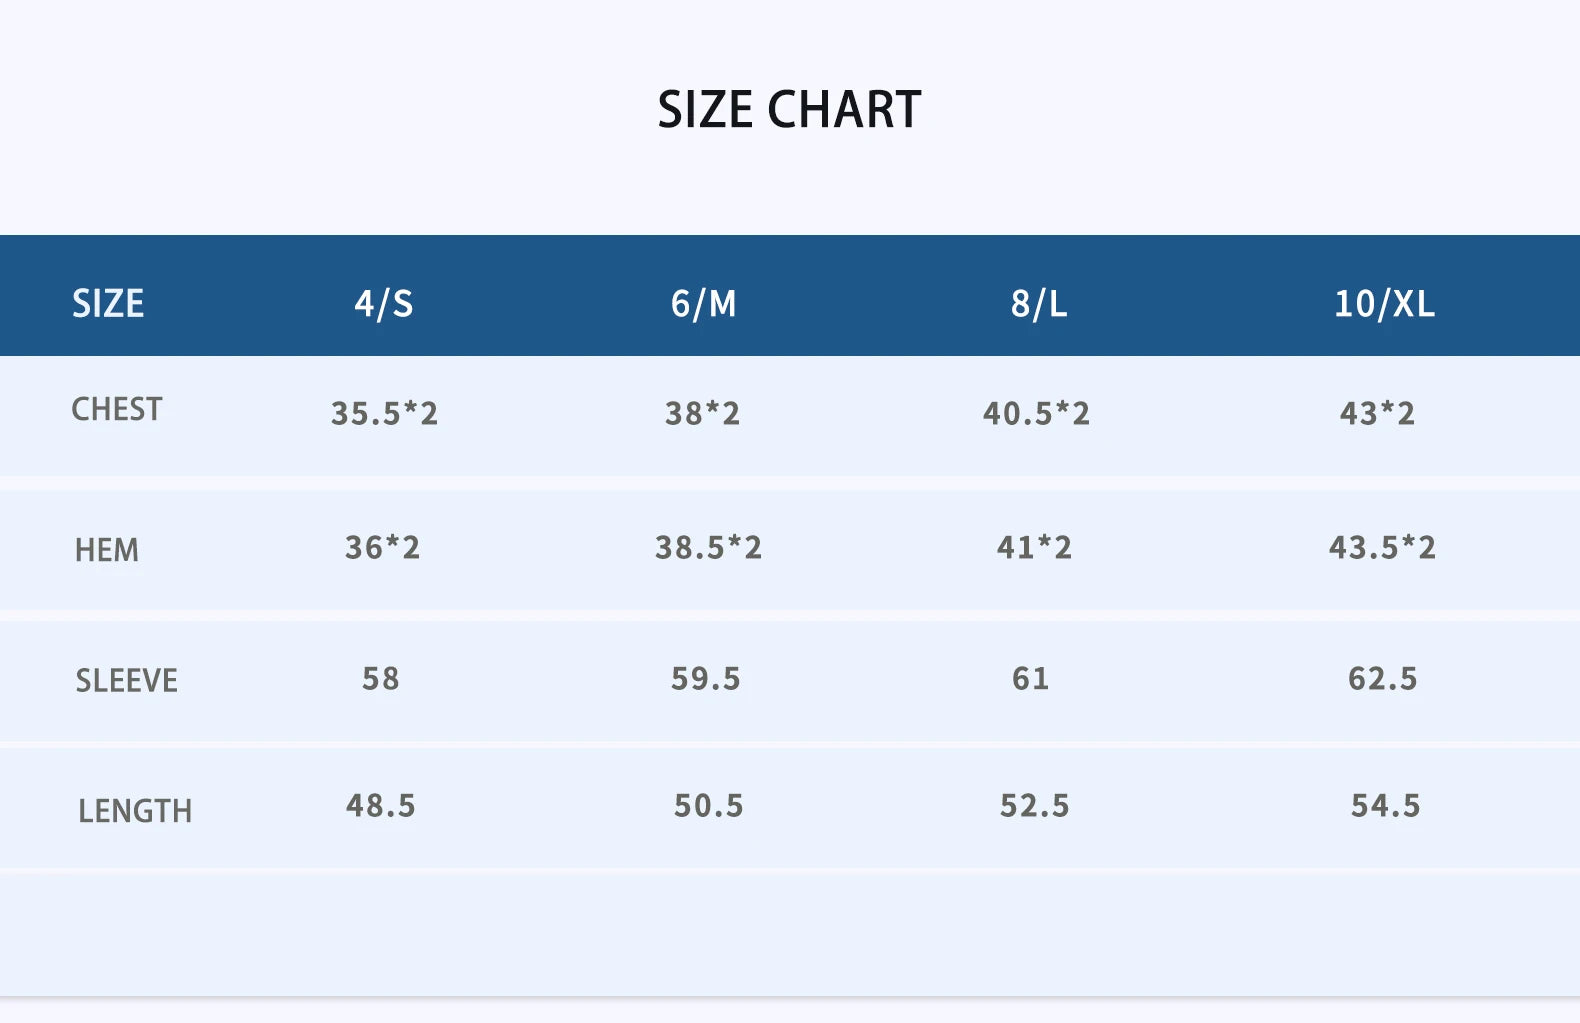Click length value 48.5
This screenshot has height=1023, width=1580.
click(380, 806)
